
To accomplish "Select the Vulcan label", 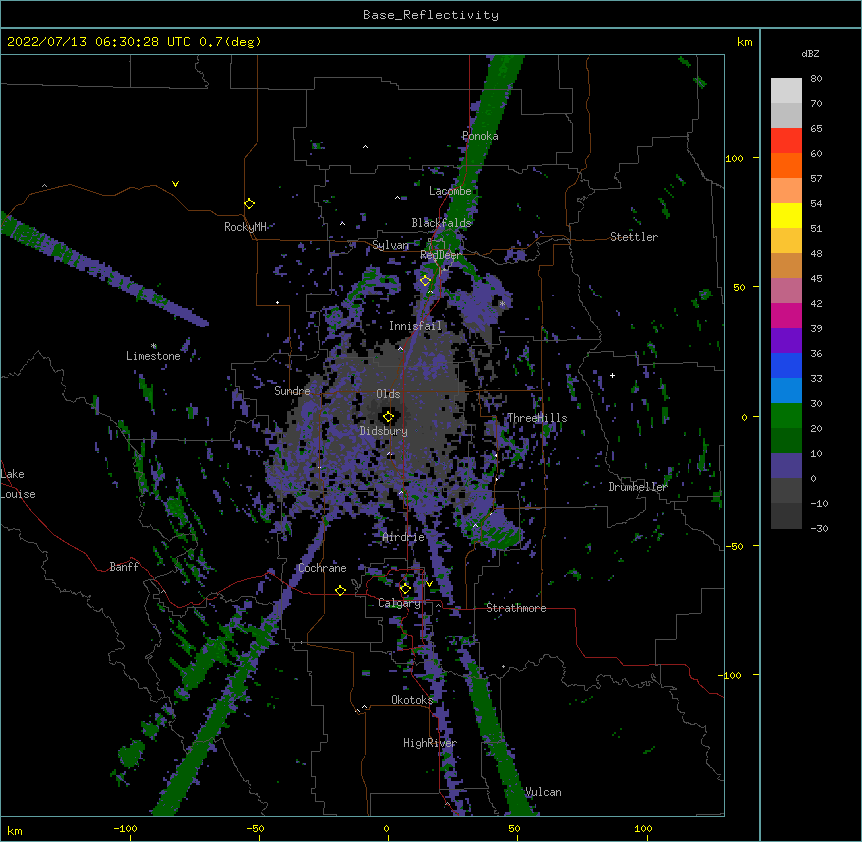I will click(544, 792).
